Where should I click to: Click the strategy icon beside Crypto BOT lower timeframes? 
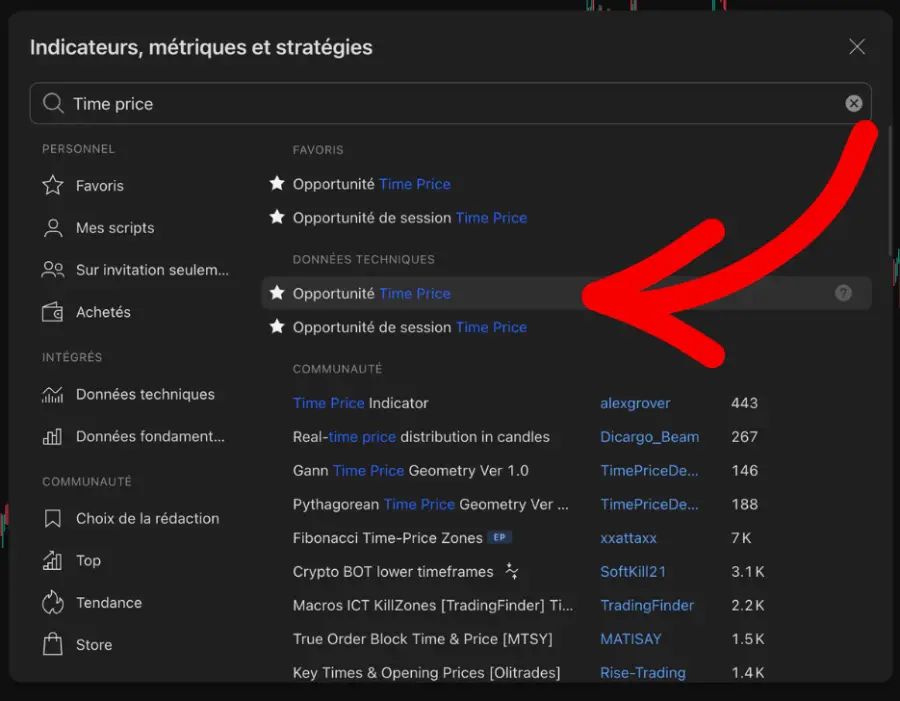(511, 571)
